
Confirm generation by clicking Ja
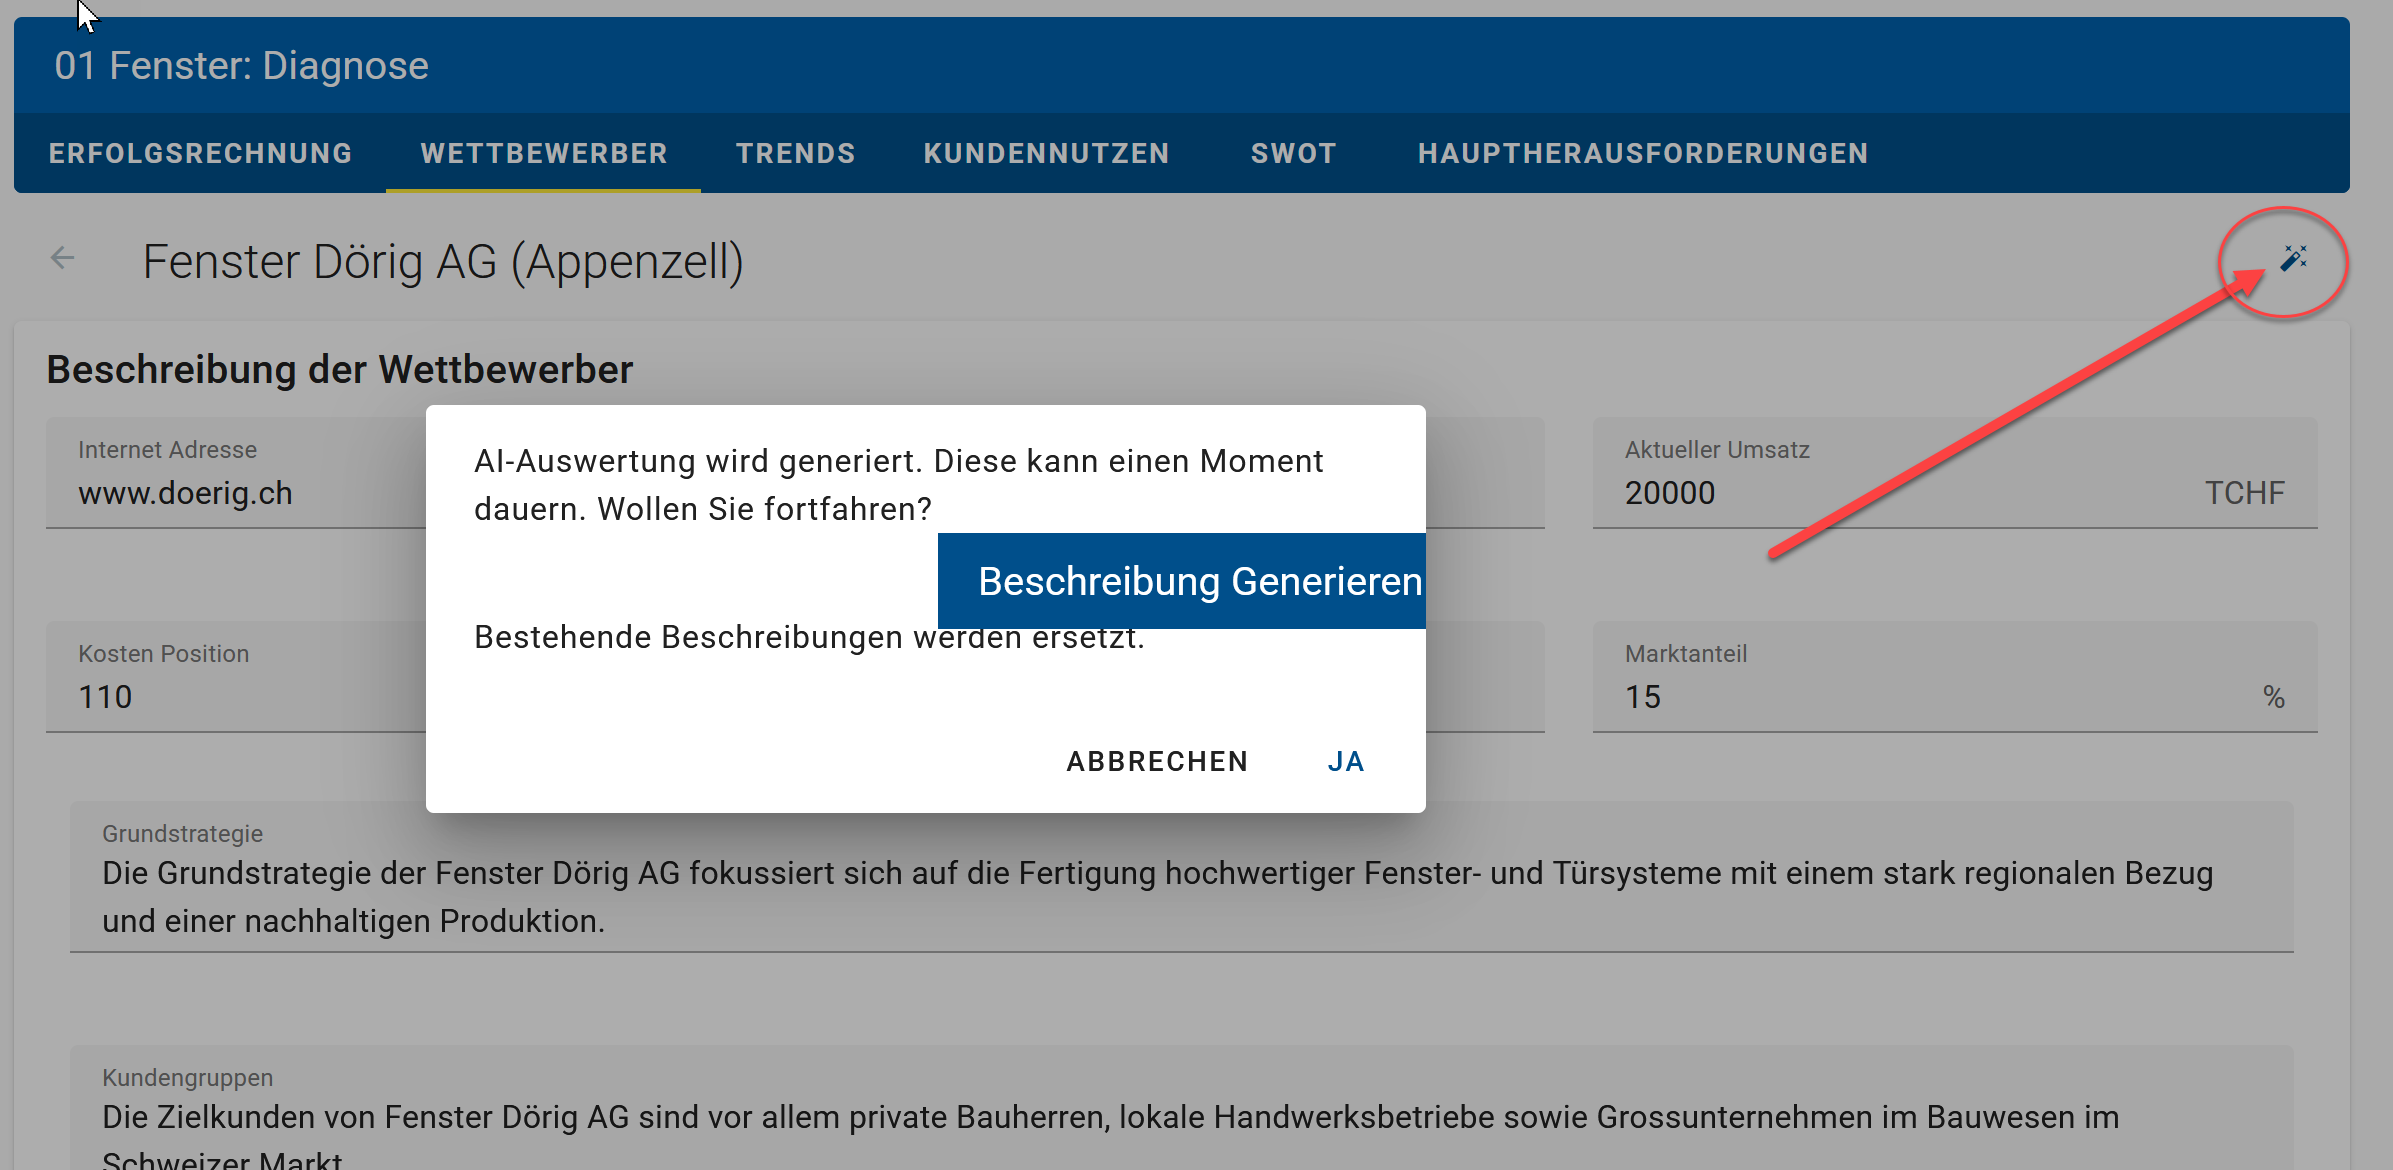click(1346, 762)
